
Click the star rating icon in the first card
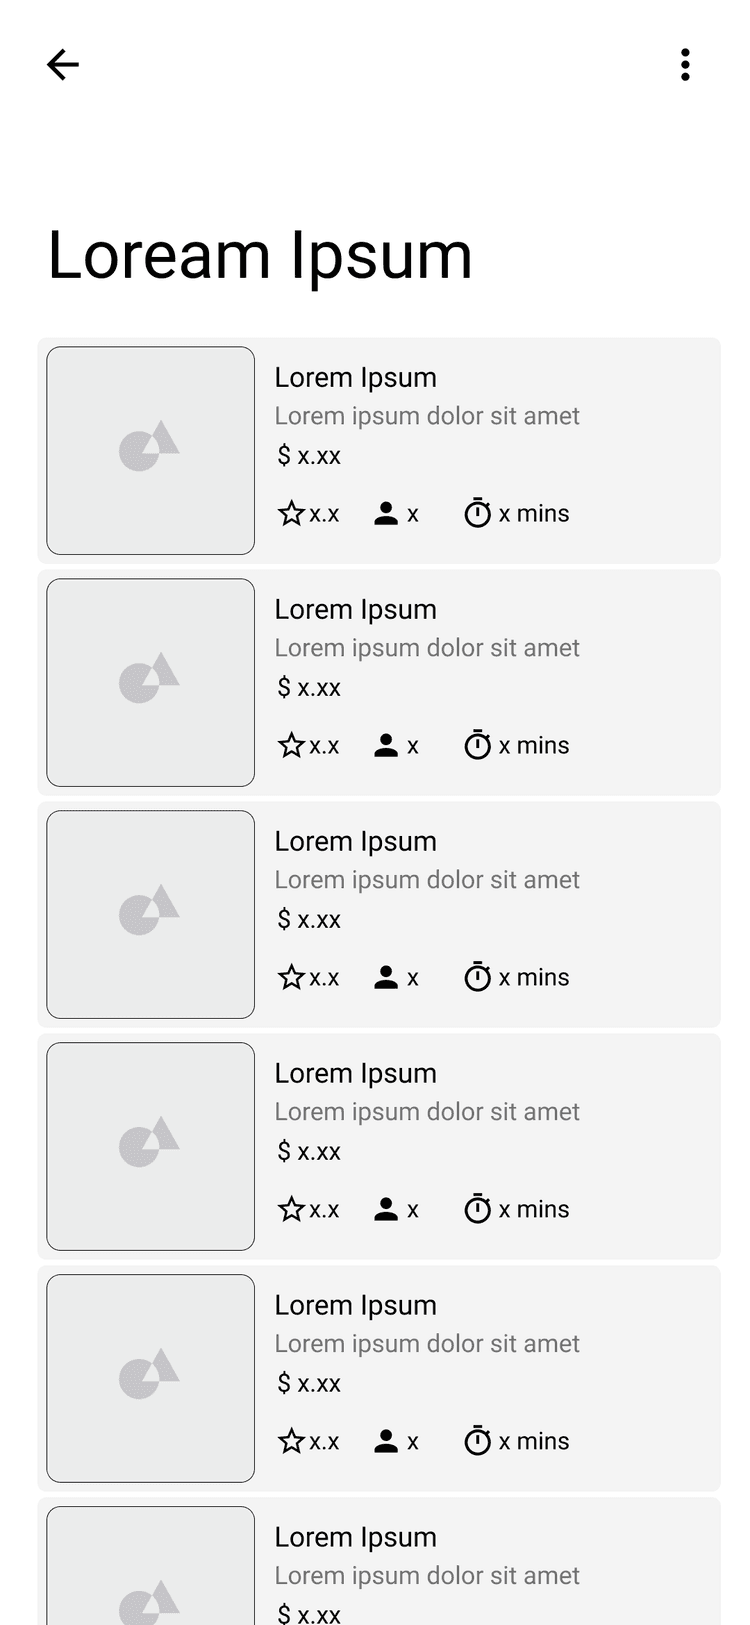click(291, 514)
